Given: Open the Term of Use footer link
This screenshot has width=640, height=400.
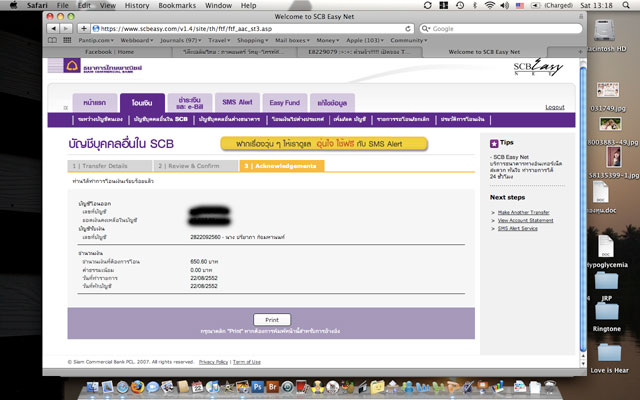Looking at the screenshot, I should [247, 362].
